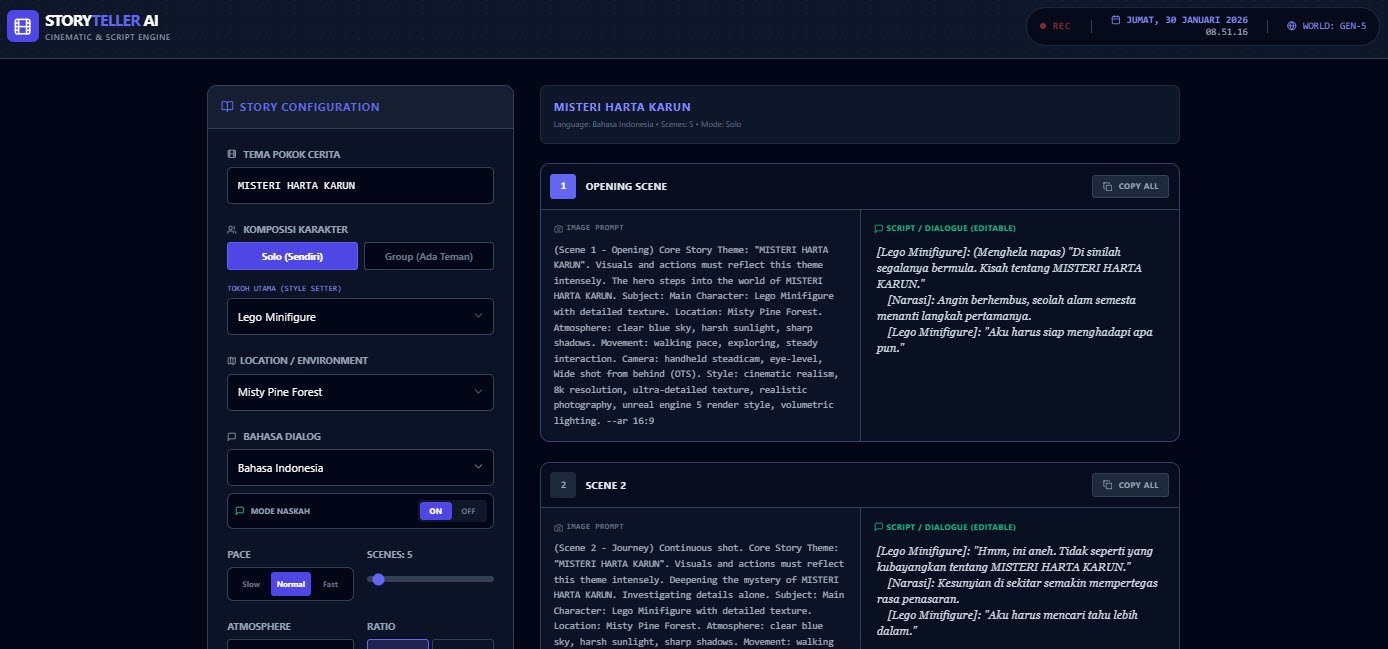Screen dimensions: 1388x649
Task: Click the WORLD: GEN-5 label
Action: coord(1334,26)
